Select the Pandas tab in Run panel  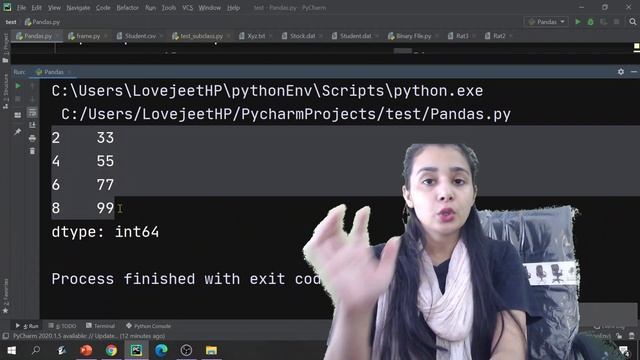tap(53, 72)
